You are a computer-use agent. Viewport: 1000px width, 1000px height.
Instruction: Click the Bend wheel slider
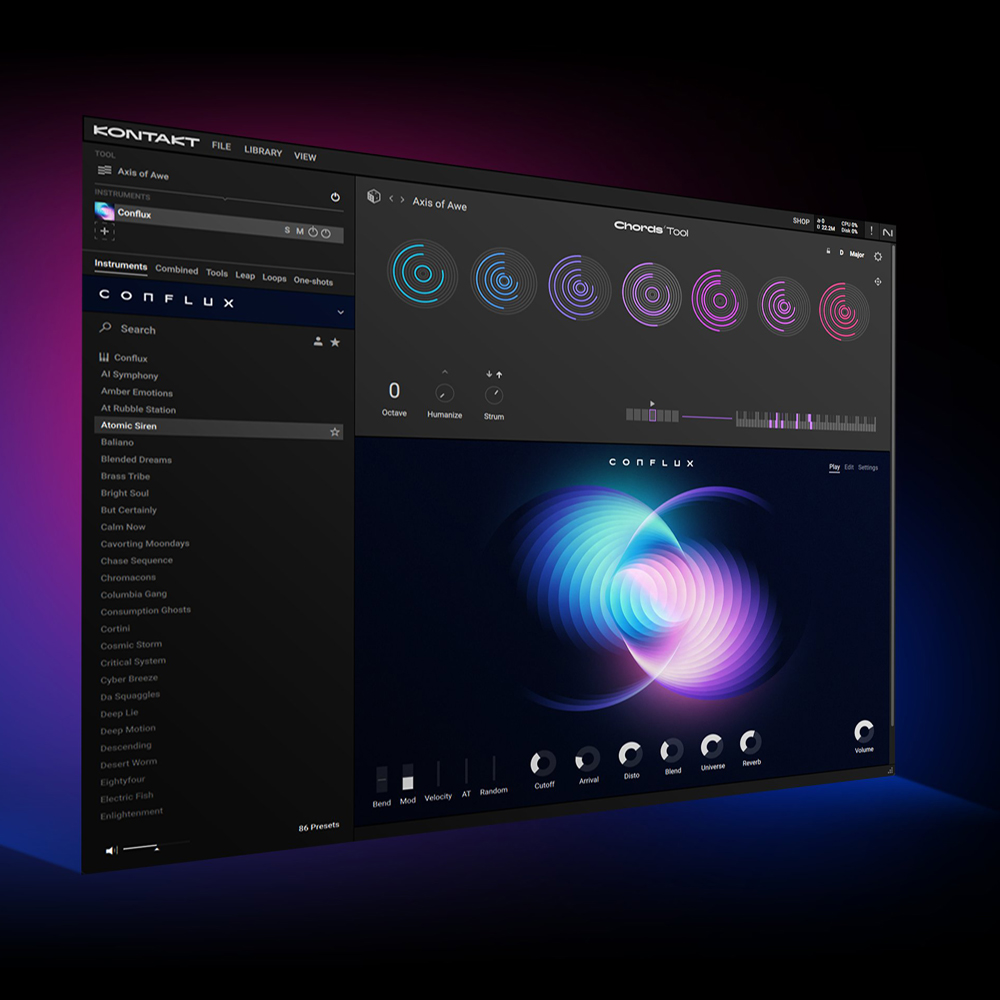(381, 780)
